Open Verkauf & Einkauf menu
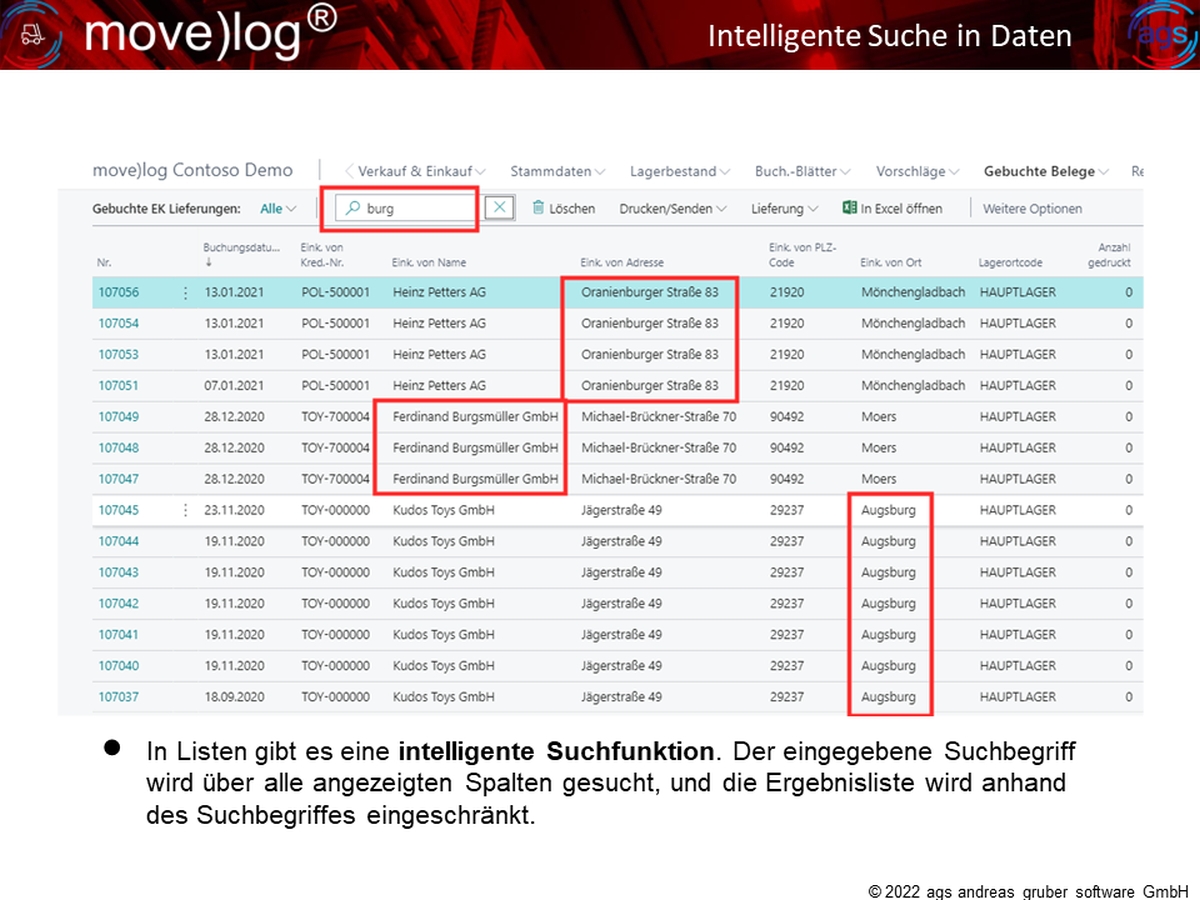 (421, 171)
